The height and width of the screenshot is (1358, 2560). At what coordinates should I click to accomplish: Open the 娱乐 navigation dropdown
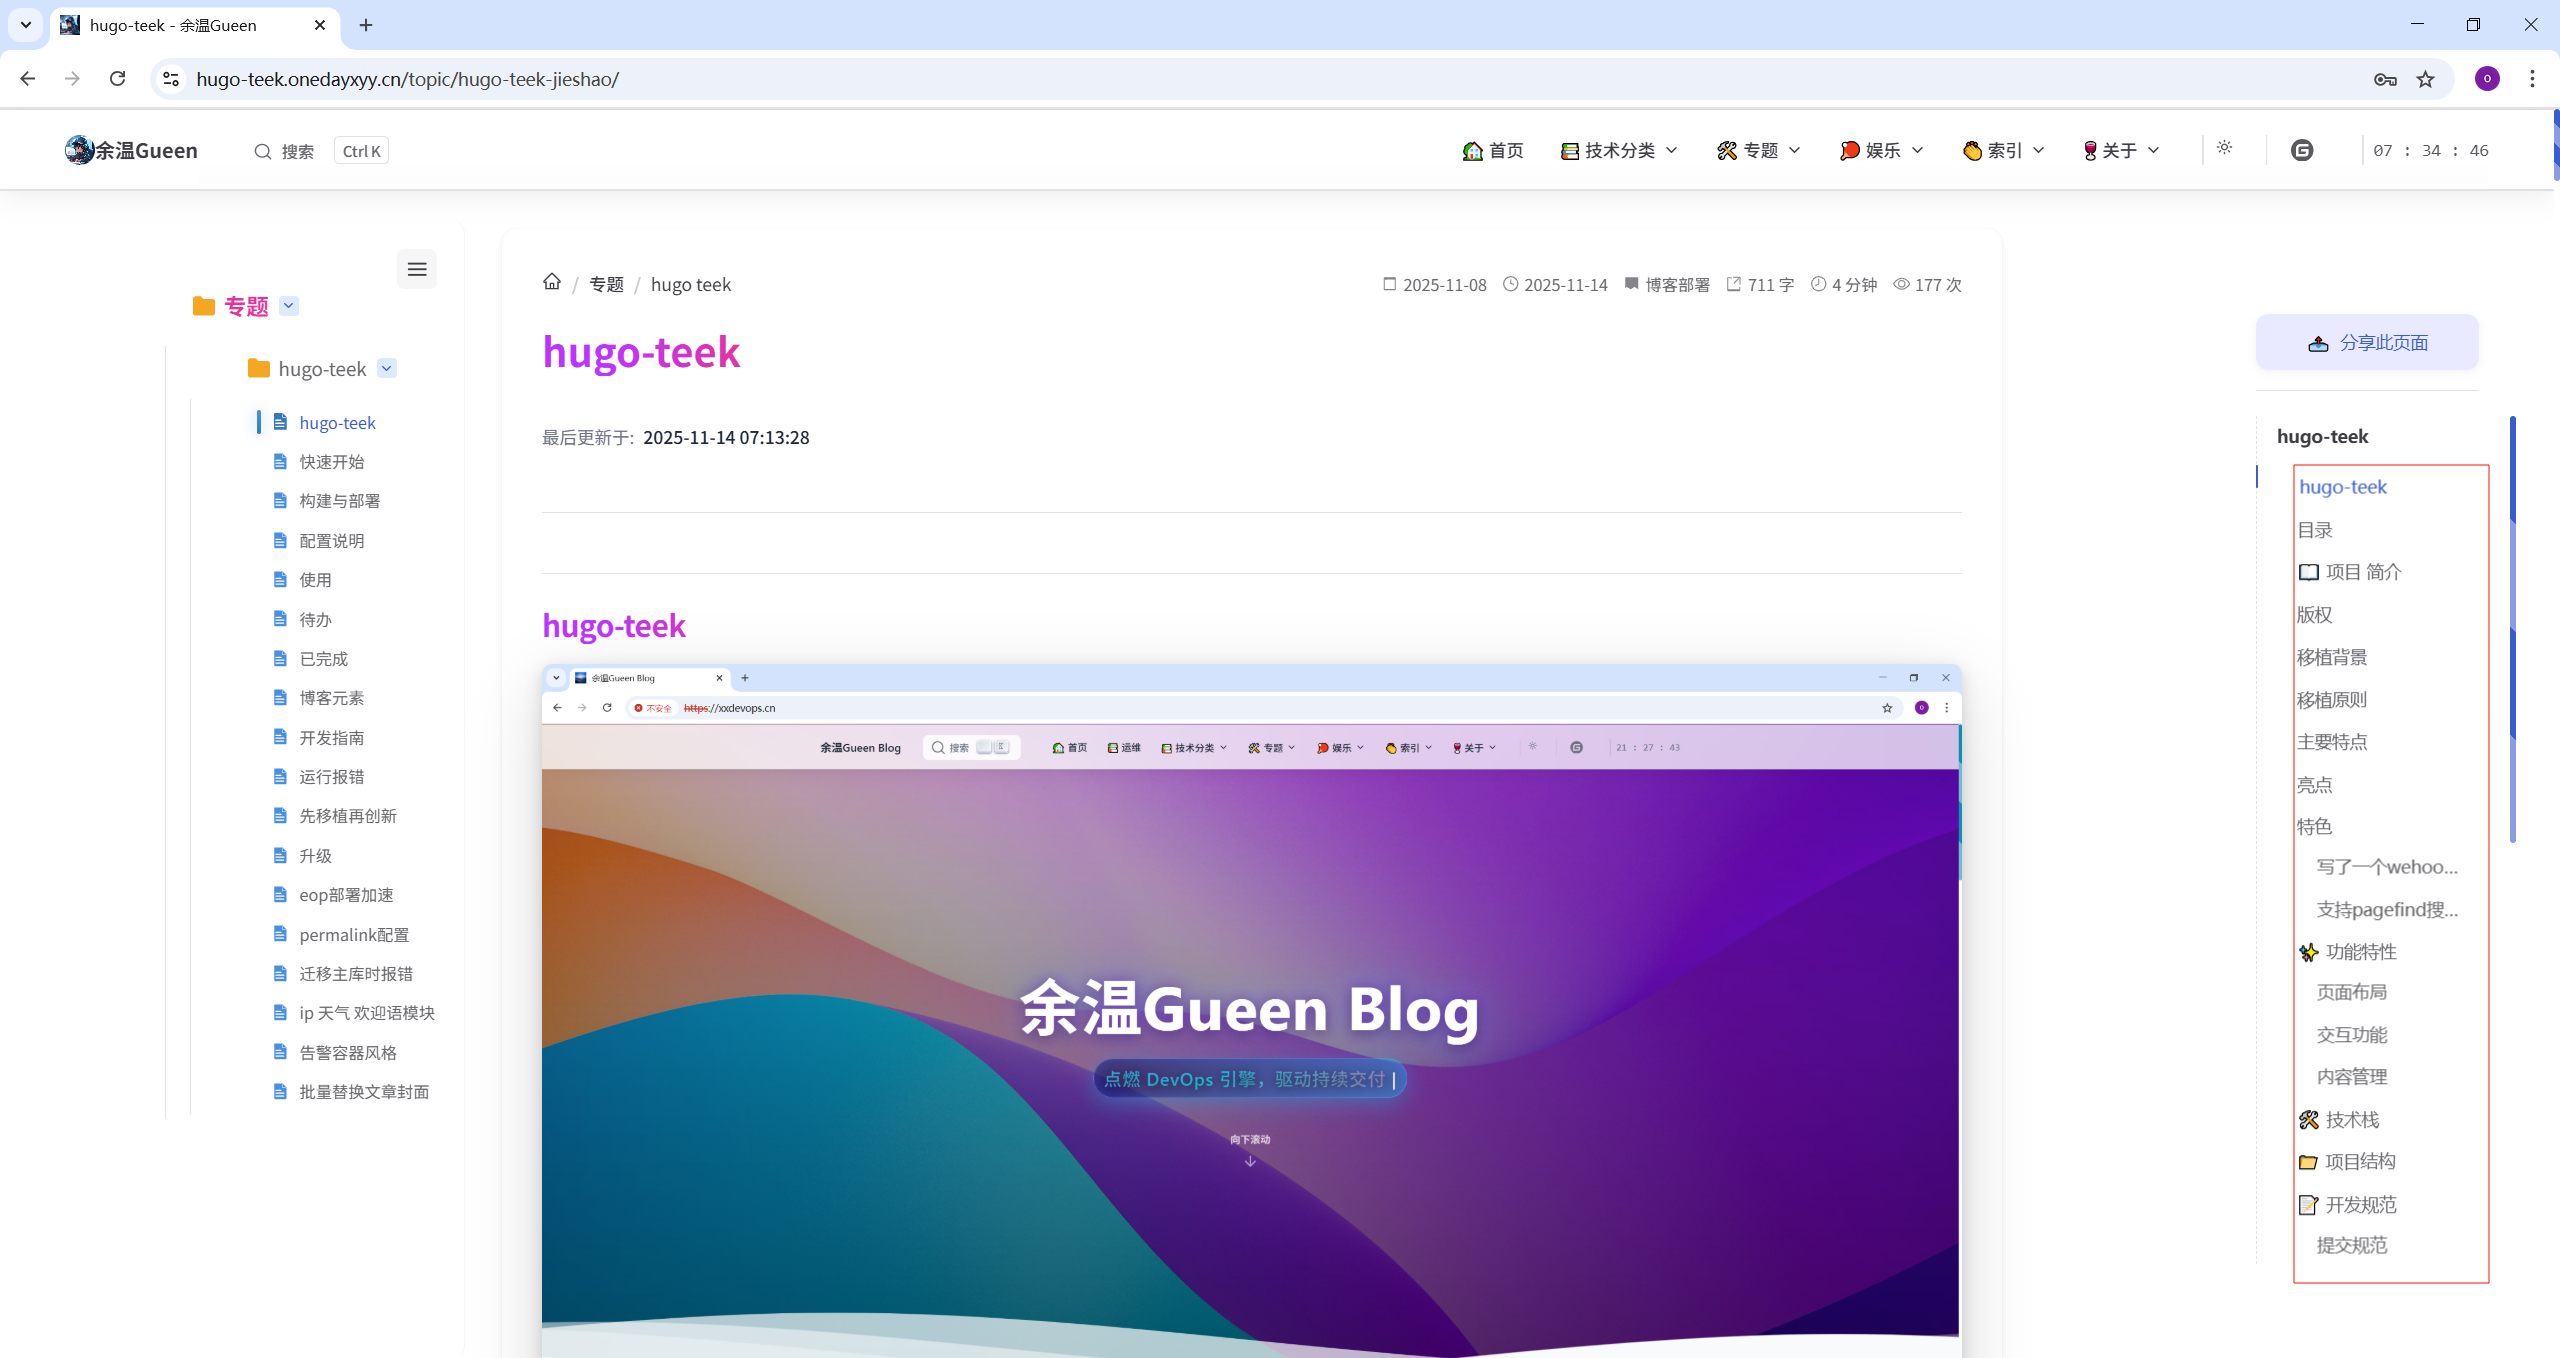[1881, 150]
